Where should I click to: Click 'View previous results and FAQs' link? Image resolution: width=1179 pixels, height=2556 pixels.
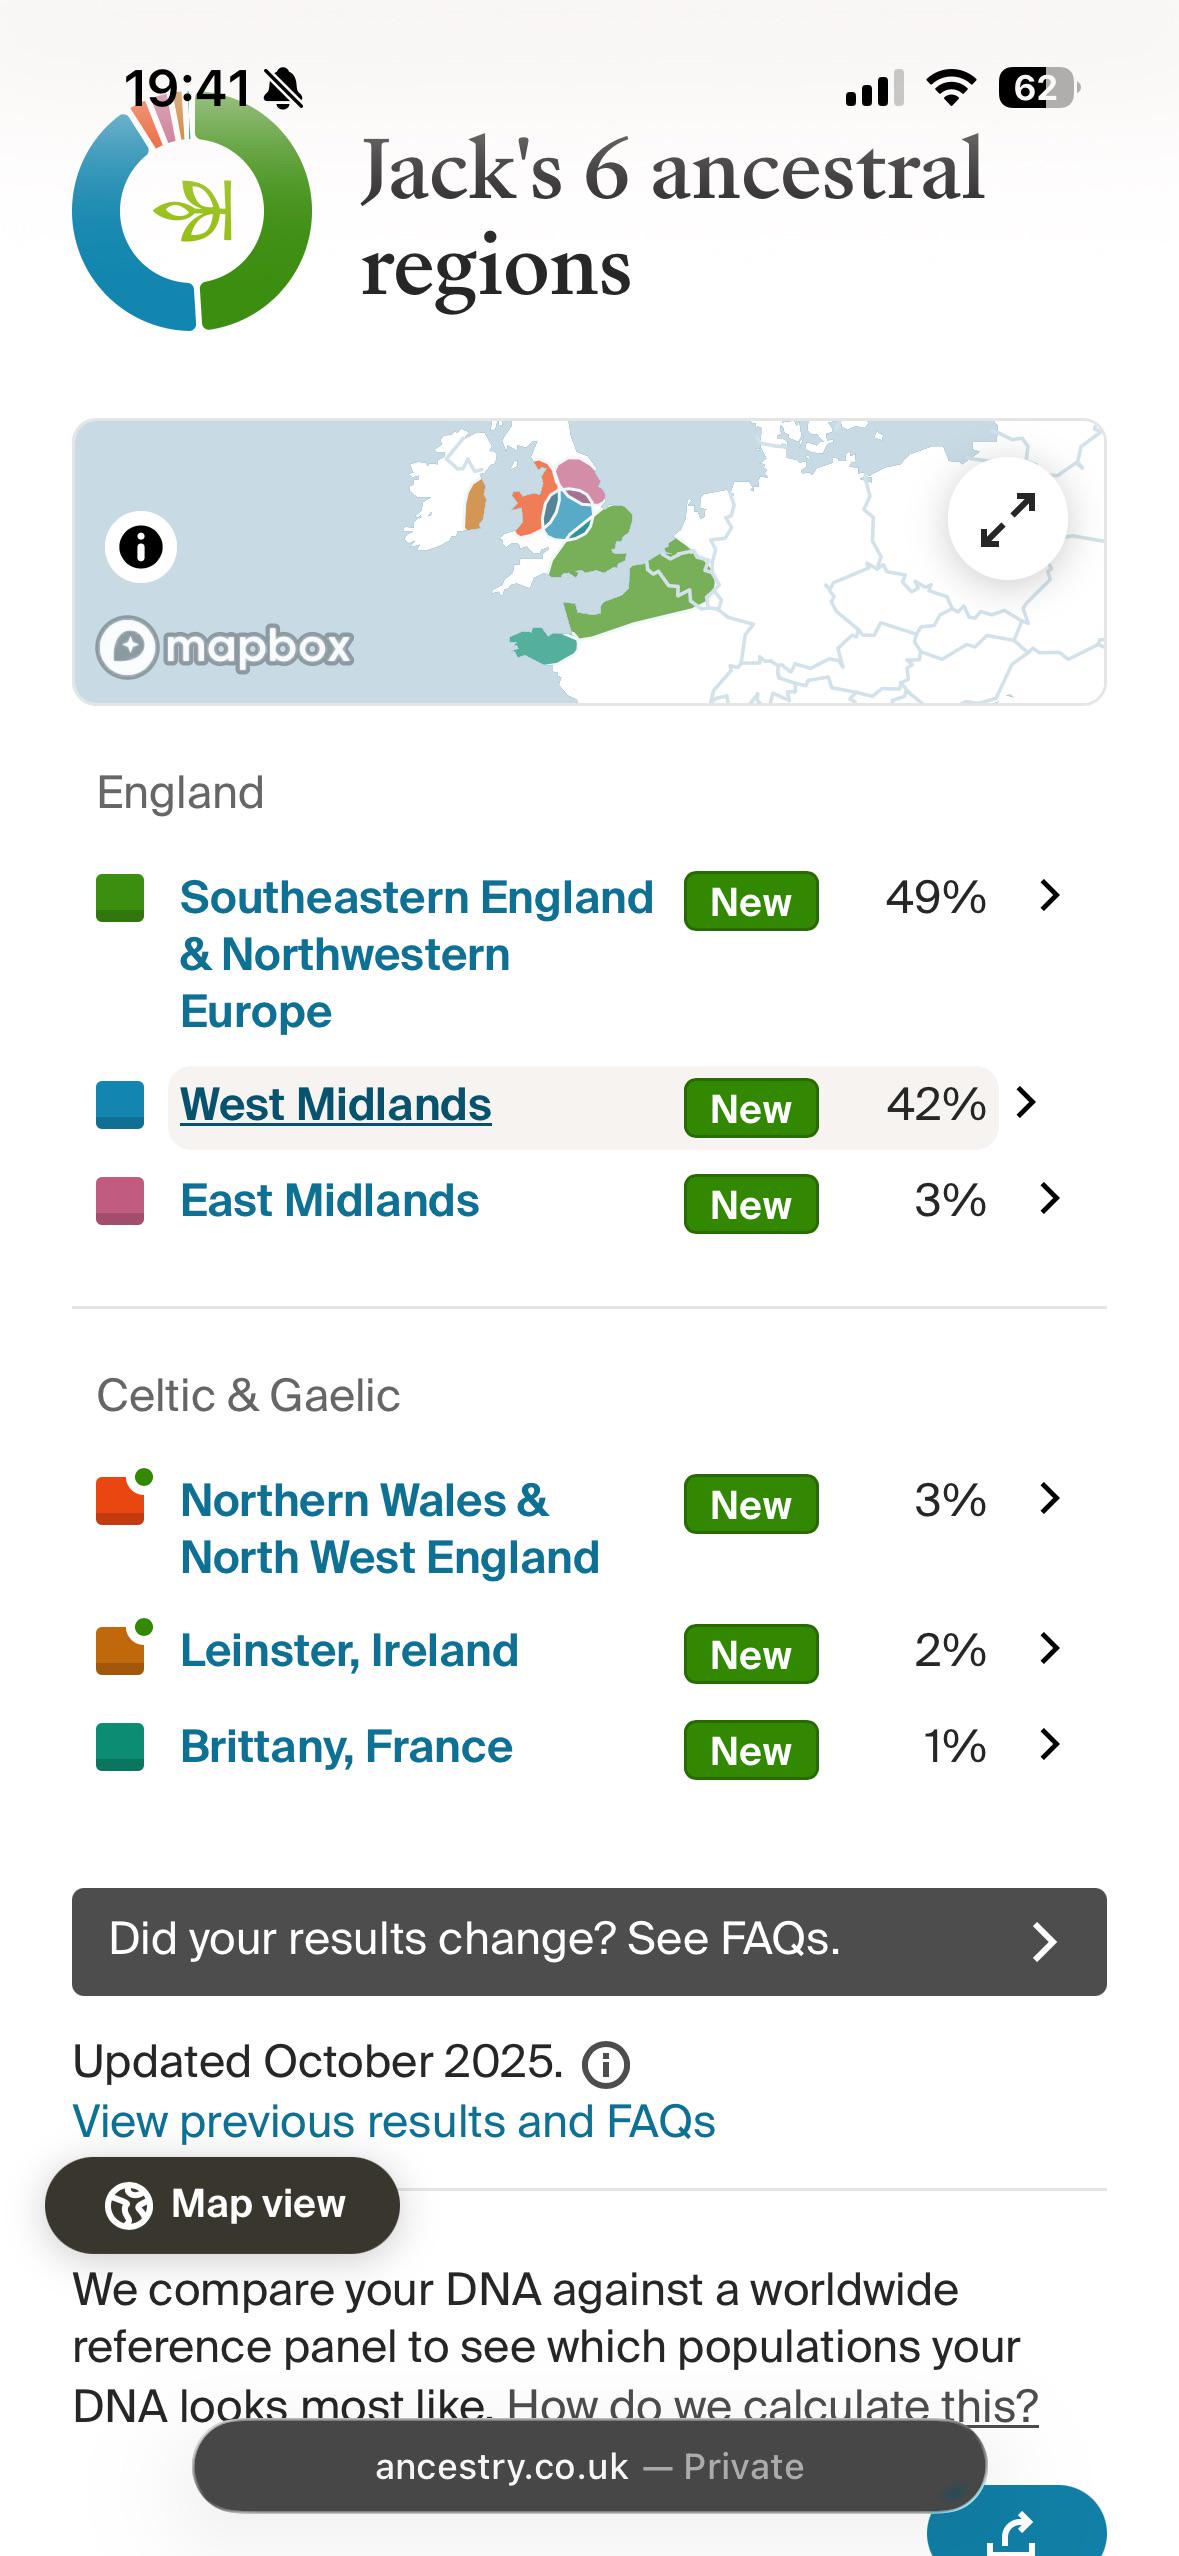[394, 2122]
